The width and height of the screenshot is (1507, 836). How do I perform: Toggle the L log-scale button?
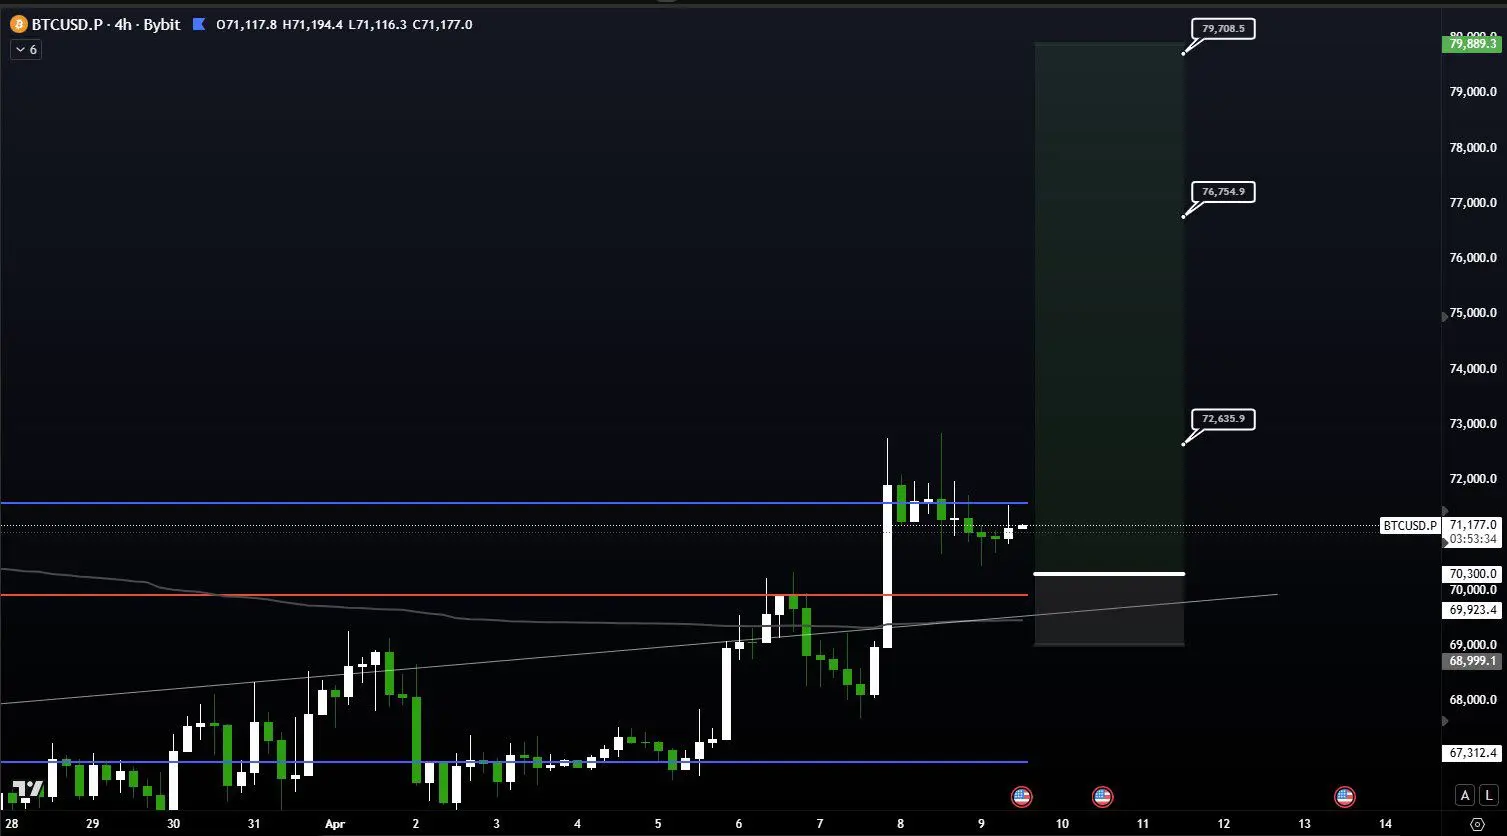click(1489, 795)
